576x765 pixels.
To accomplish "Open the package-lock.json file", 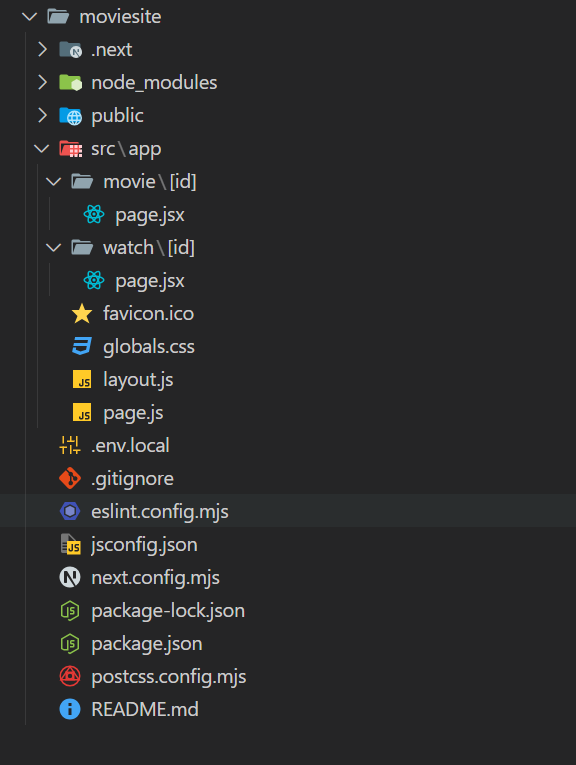I will pyautogui.click(x=168, y=611).
